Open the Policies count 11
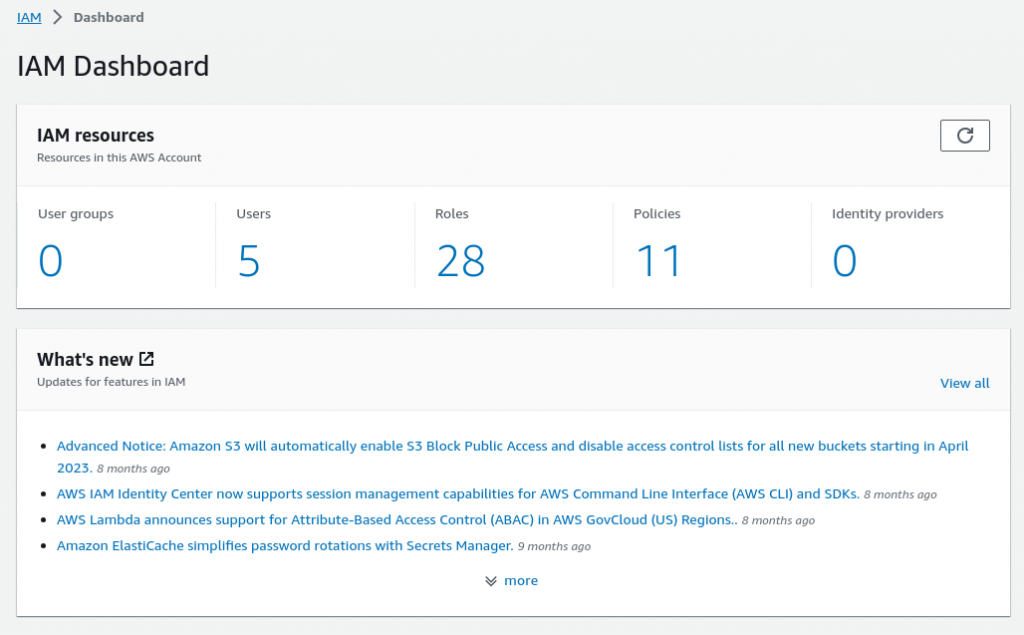 pyautogui.click(x=658, y=261)
